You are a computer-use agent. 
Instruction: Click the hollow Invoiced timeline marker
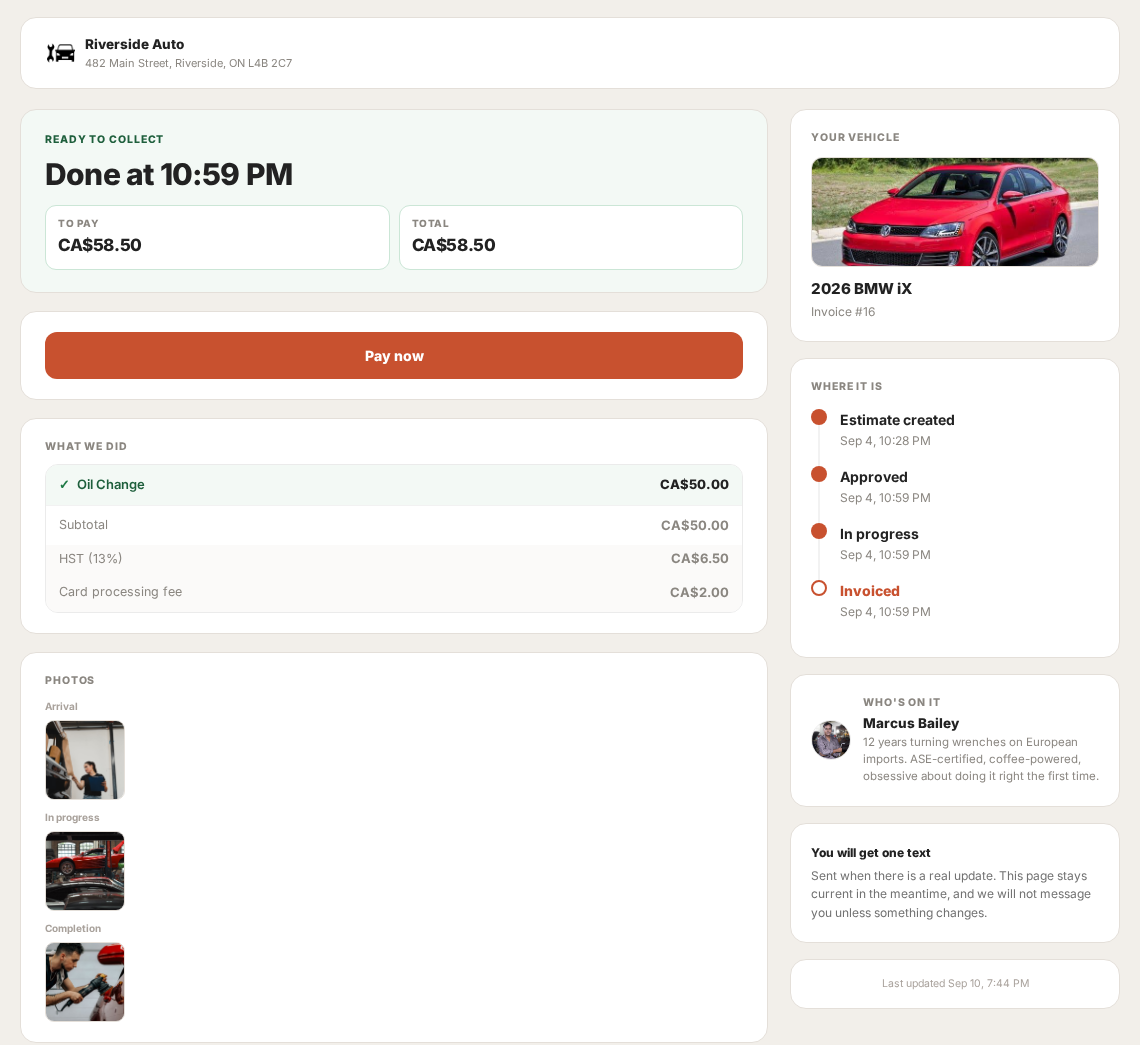click(x=819, y=588)
